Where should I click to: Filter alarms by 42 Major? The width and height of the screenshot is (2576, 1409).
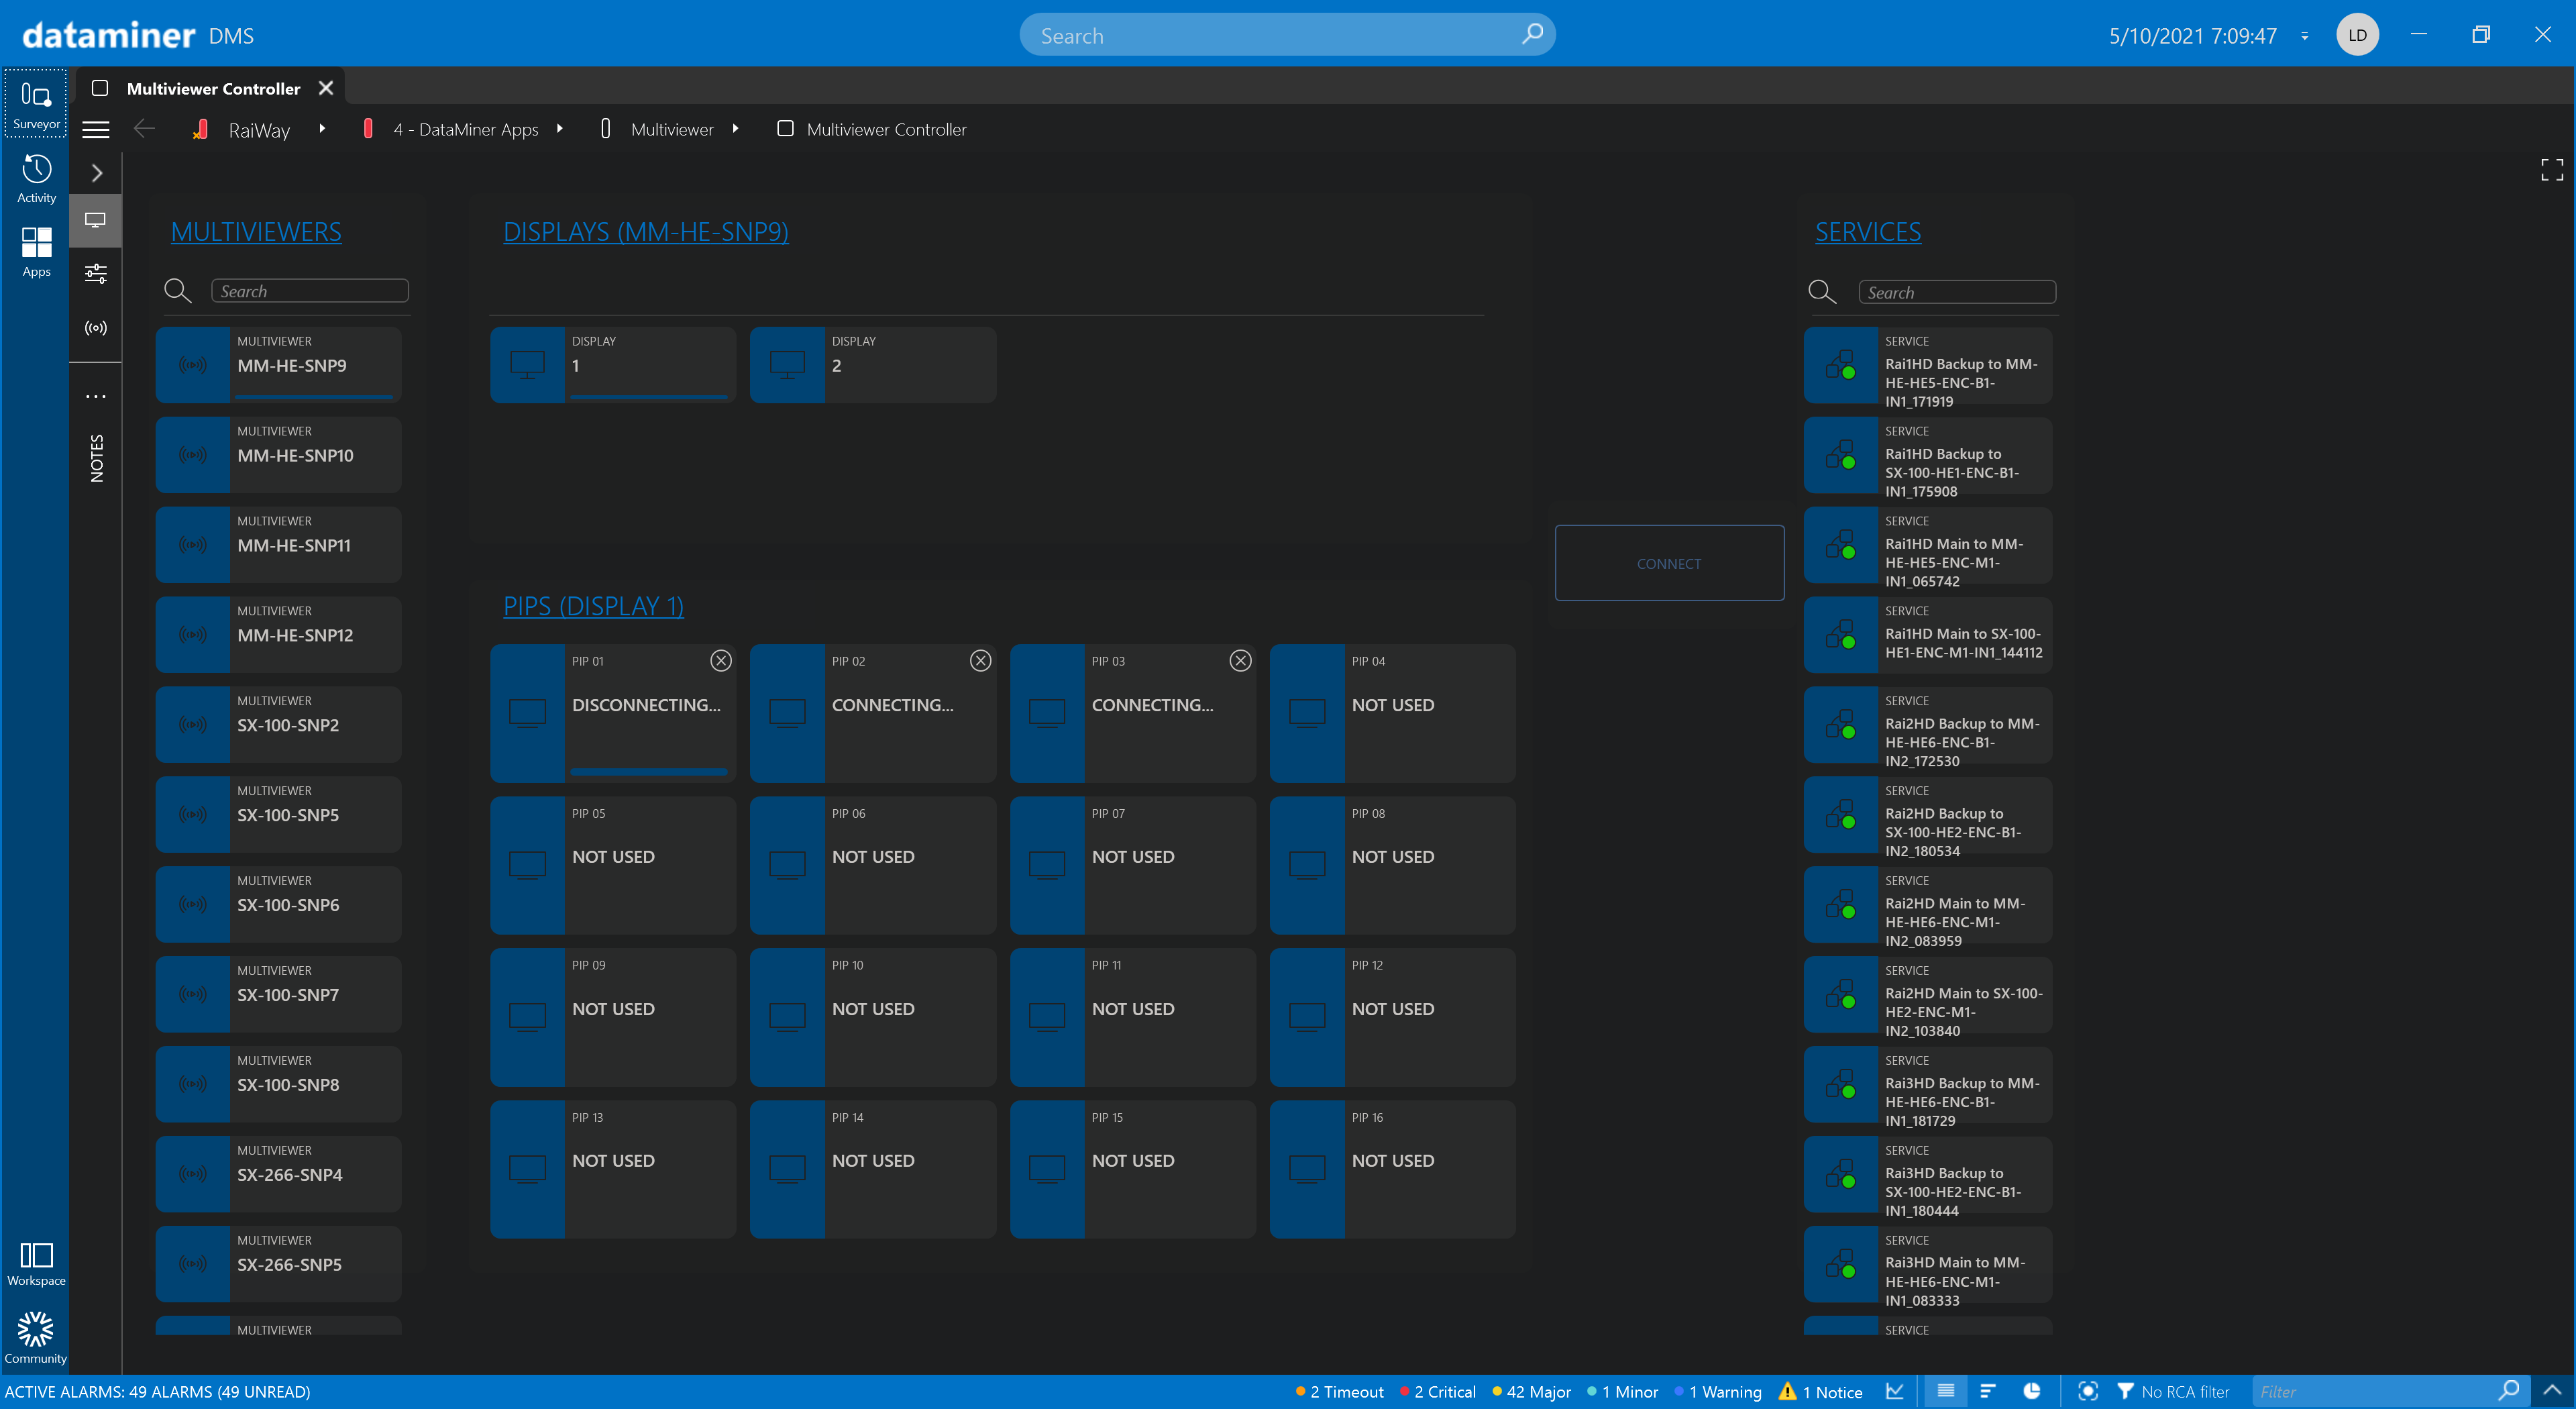[1531, 1391]
